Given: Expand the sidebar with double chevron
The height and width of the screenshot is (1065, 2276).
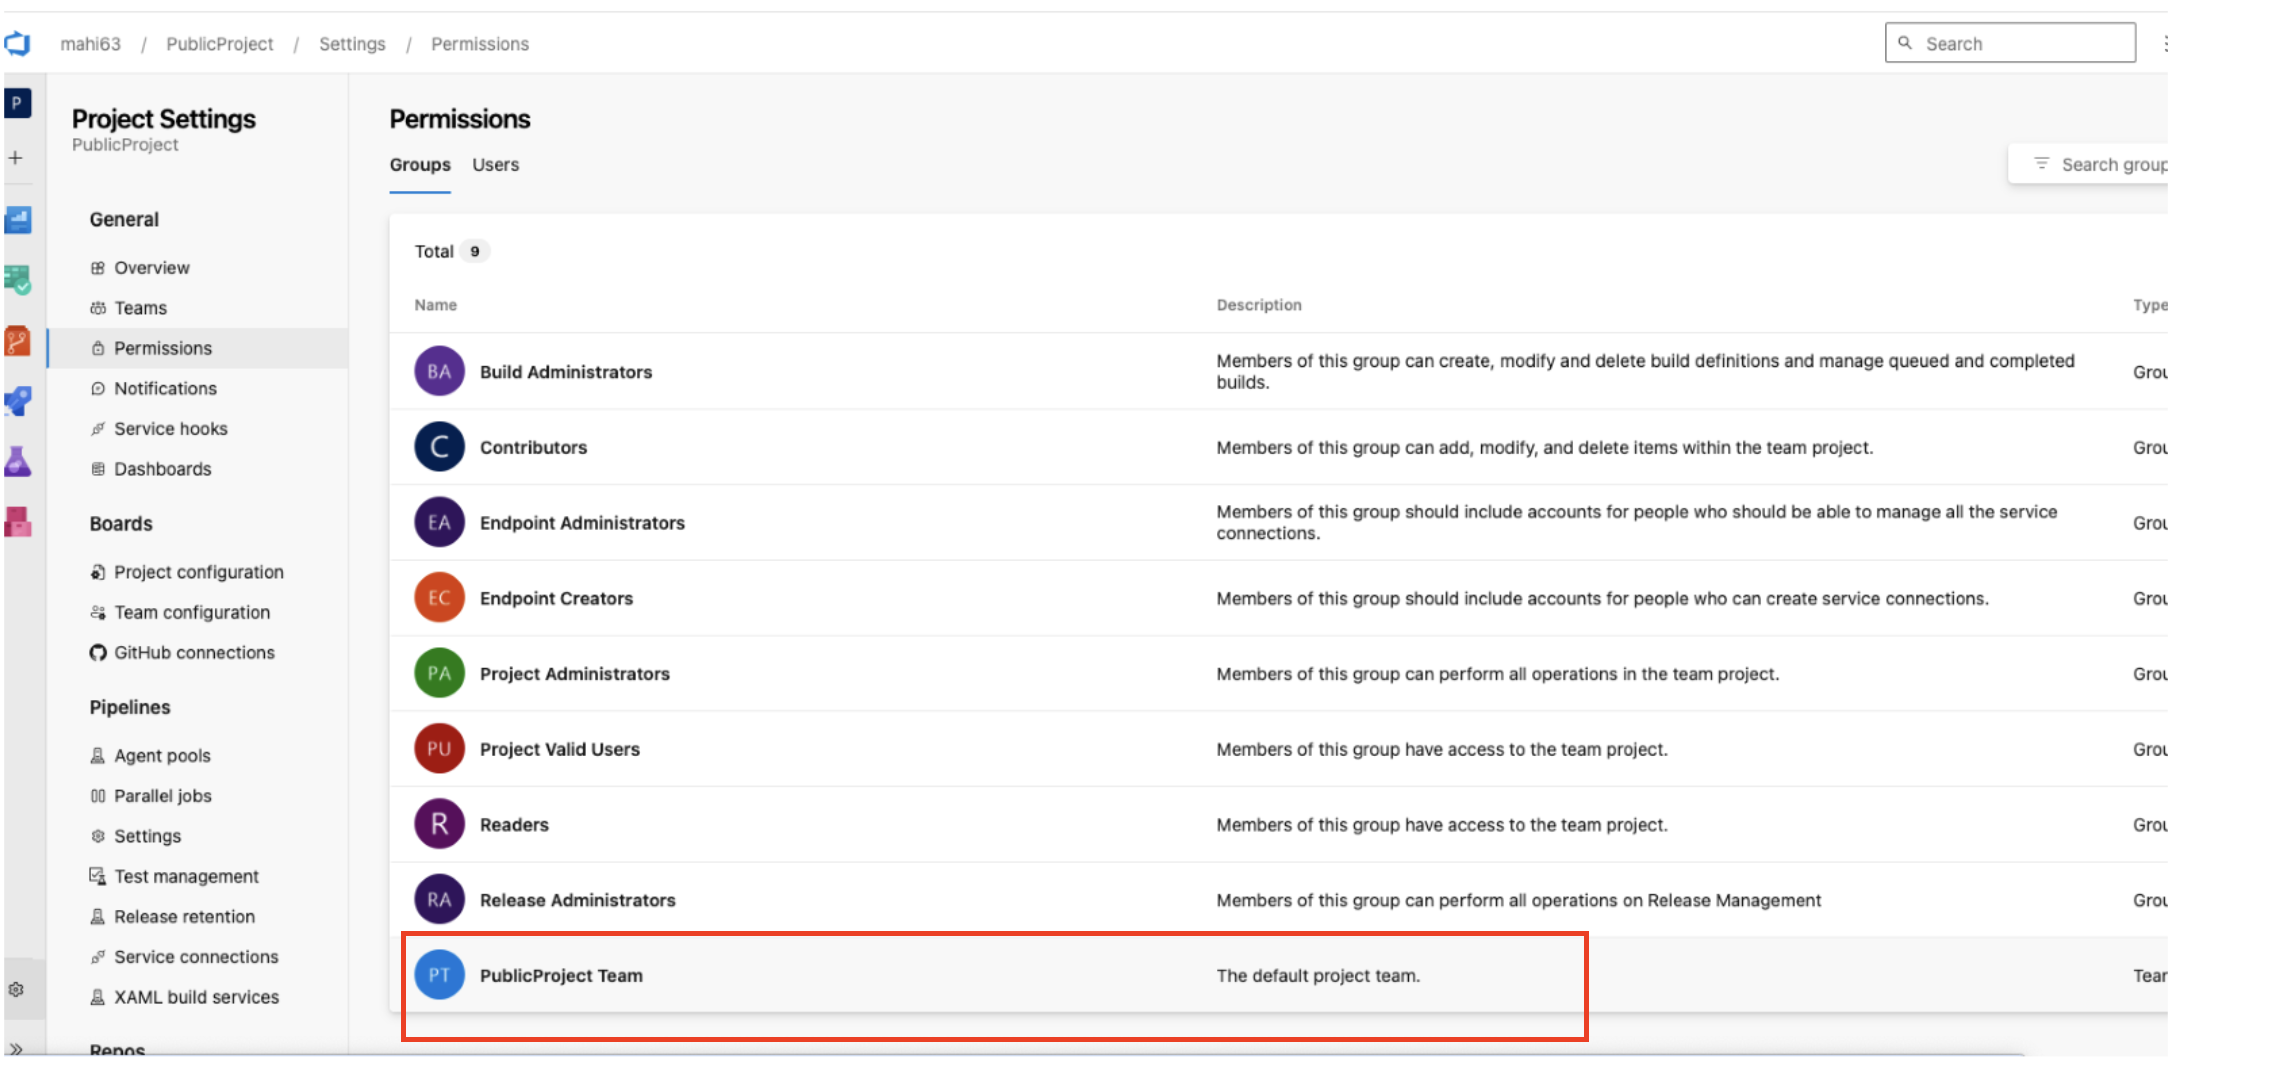Looking at the screenshot, I should 16,1048.
